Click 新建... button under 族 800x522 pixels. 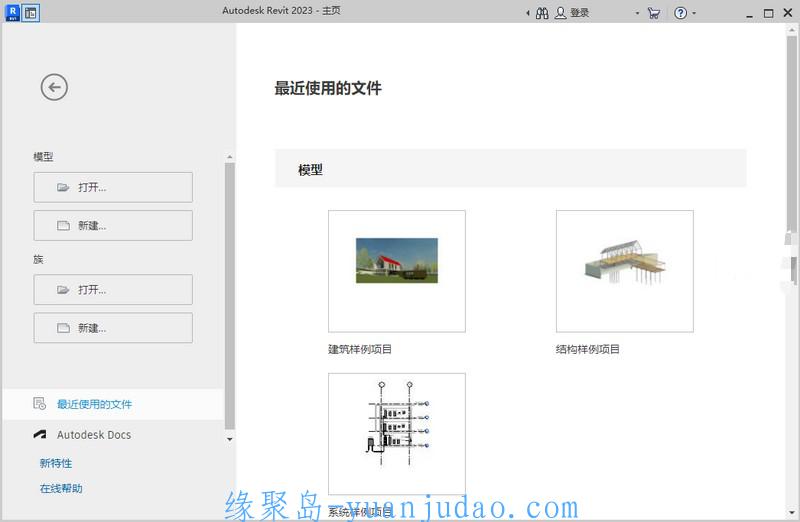(x=113, y=328)
